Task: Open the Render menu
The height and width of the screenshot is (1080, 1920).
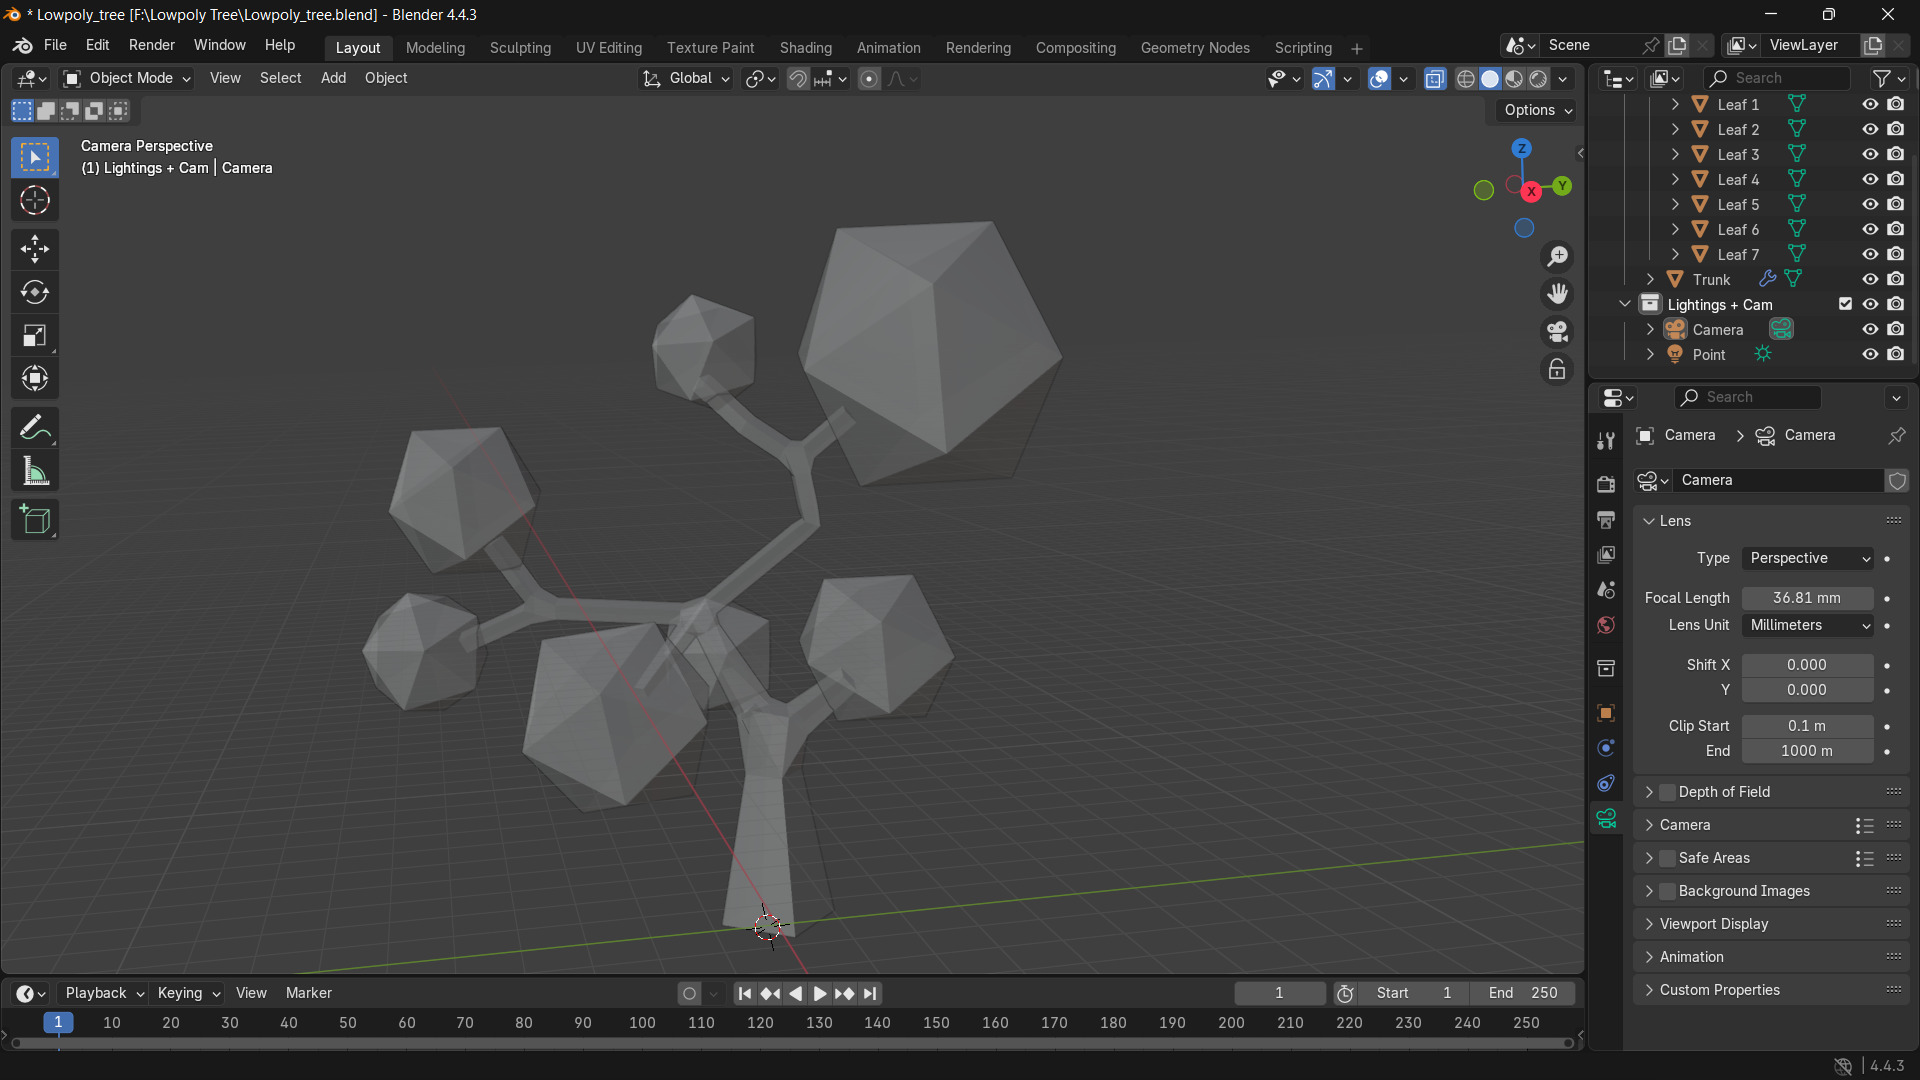Action: (x=151, y=45)
